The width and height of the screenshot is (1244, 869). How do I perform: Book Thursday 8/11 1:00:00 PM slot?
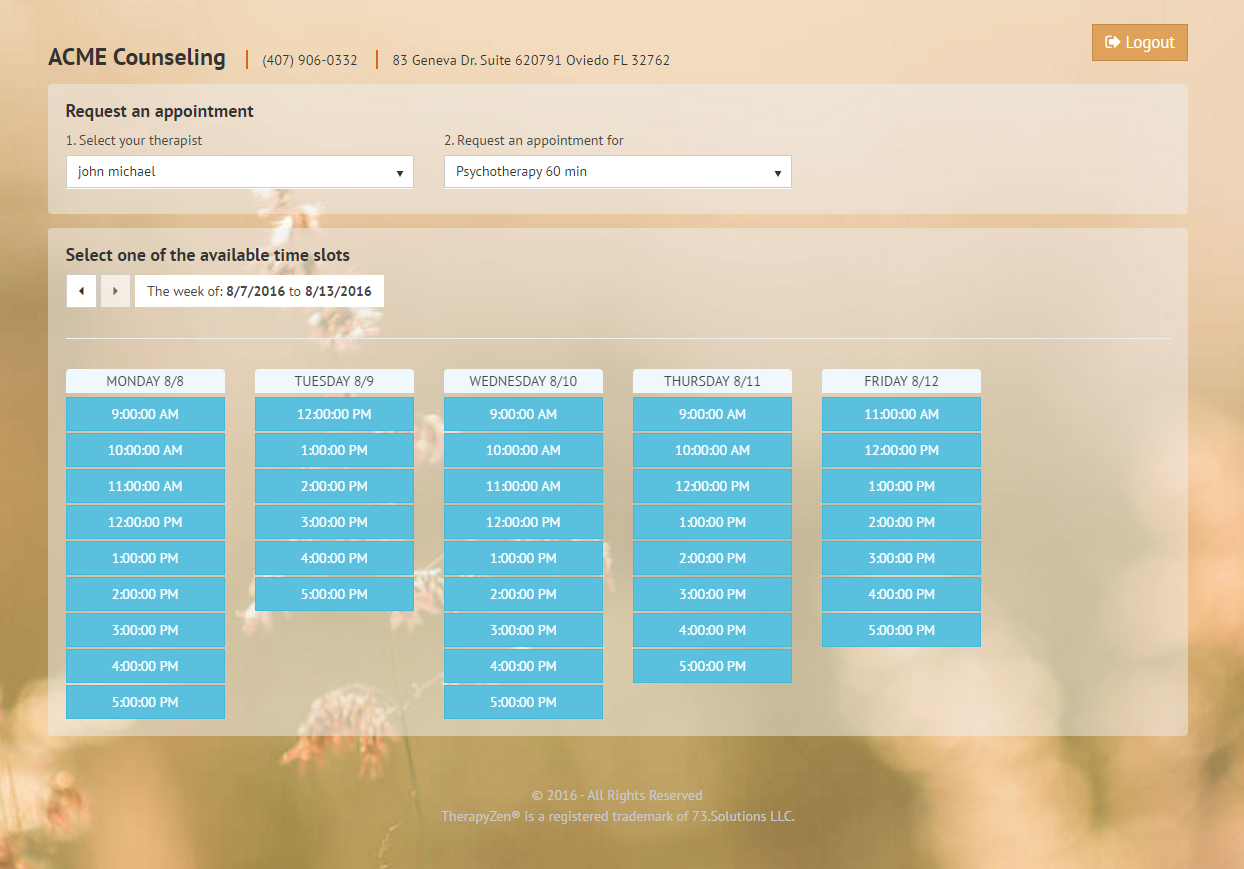(x=712, y=522)
